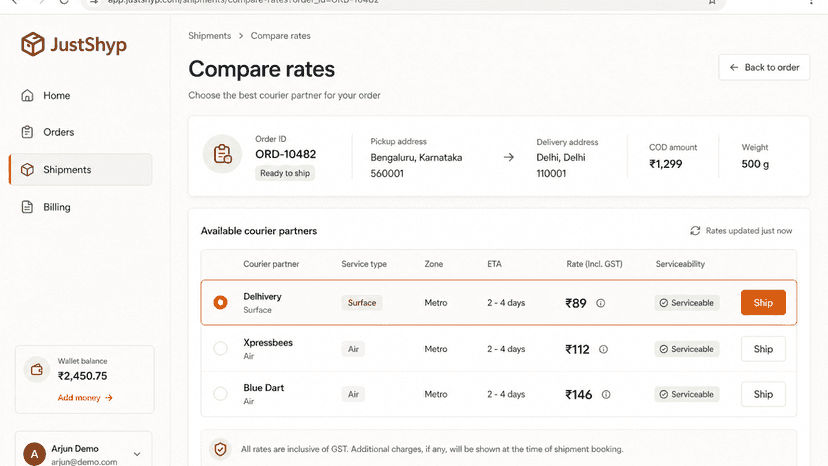
Task: Click the Courier partner column header
Action: [x=271, y=264]
